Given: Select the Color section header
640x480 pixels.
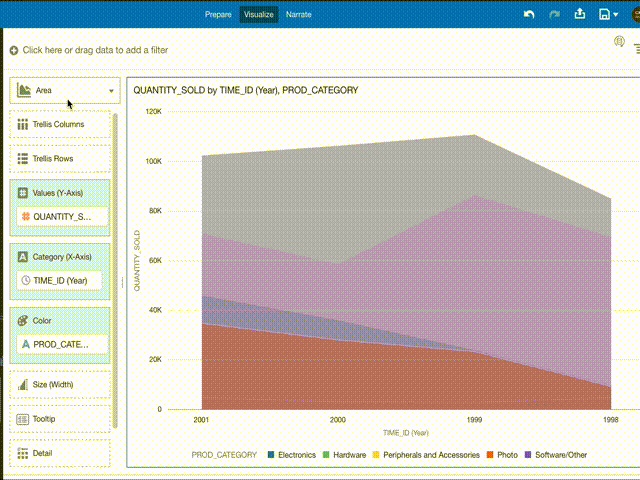Looking at the screenshot, I should [42, 321].
